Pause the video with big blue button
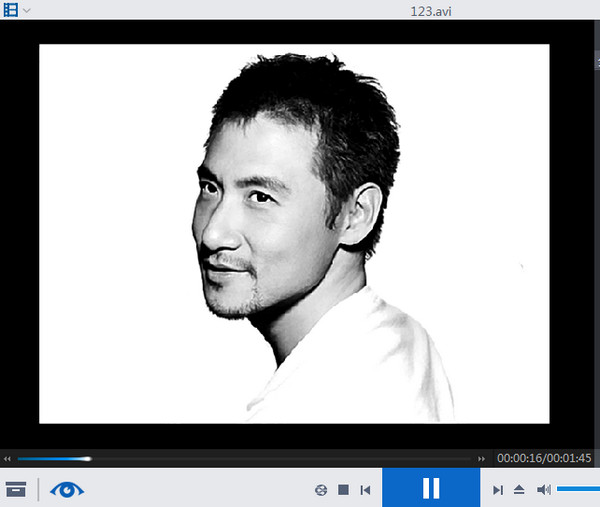Viewport: 600px width, 507px height. coord(431,488)
